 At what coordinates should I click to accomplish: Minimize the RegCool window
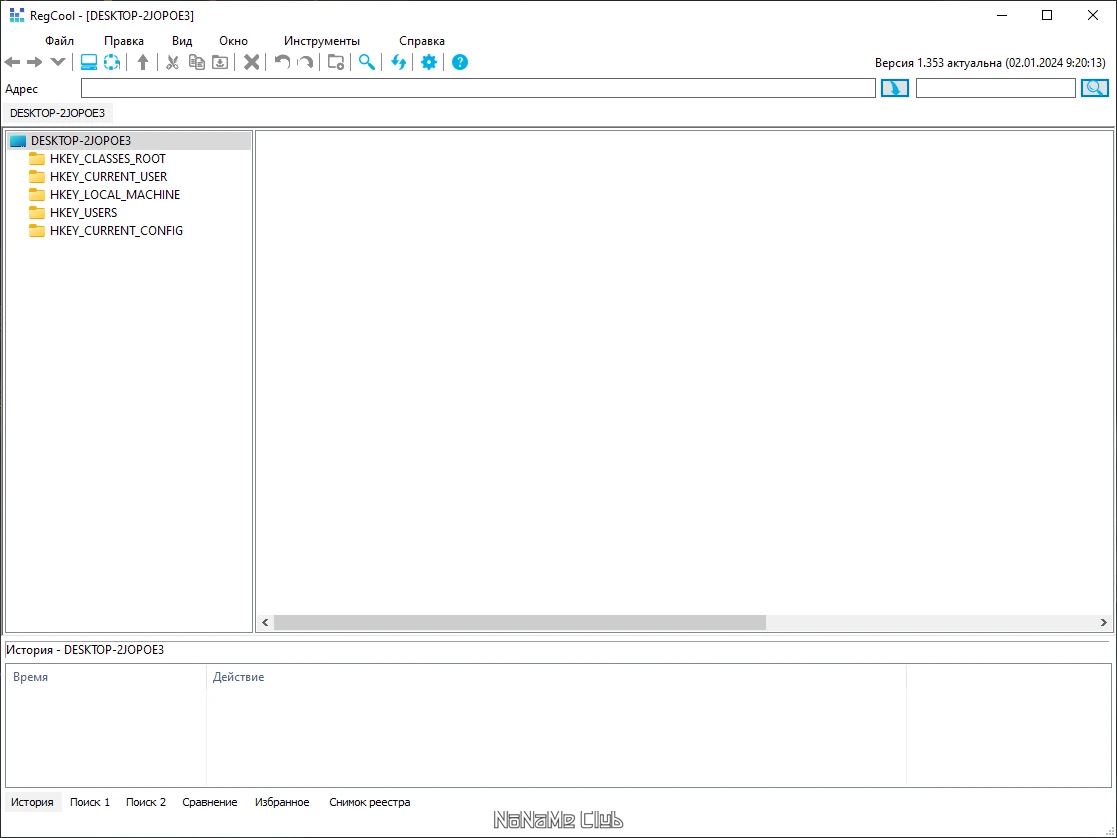click(1002, 15)
